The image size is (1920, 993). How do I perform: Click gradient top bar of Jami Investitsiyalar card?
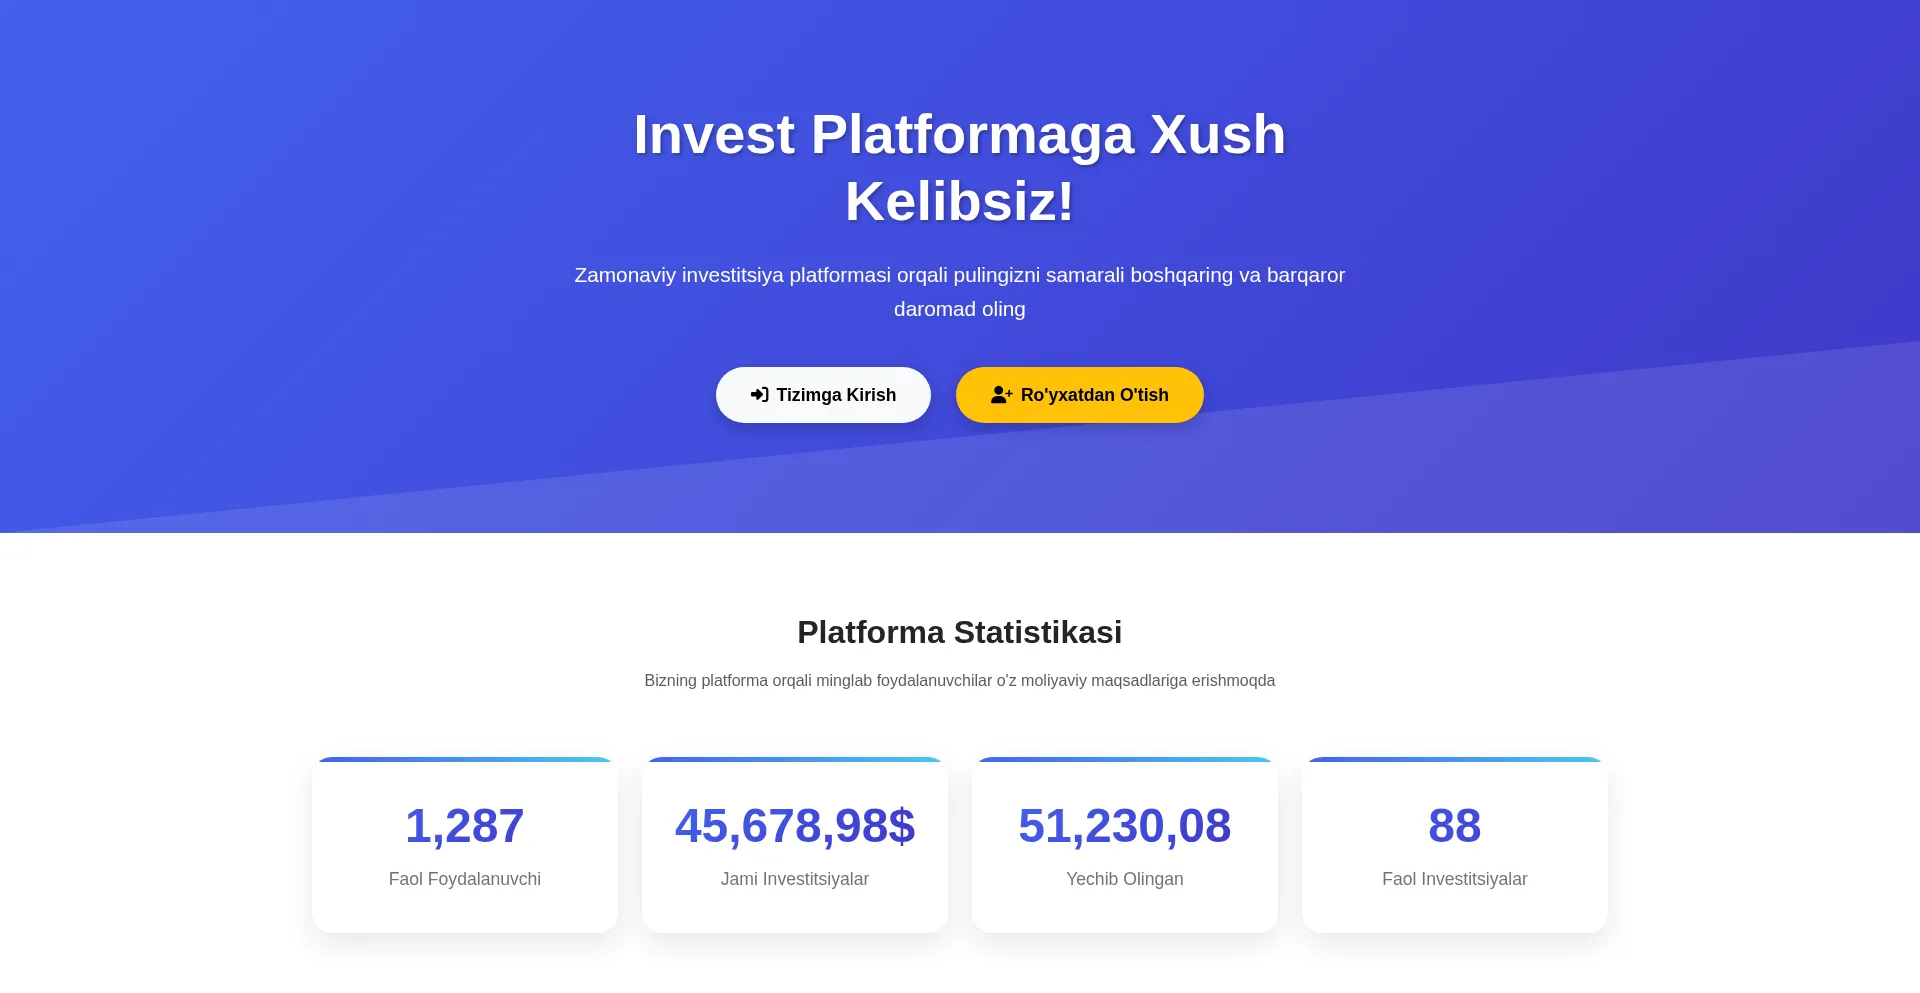pos(794,760)
